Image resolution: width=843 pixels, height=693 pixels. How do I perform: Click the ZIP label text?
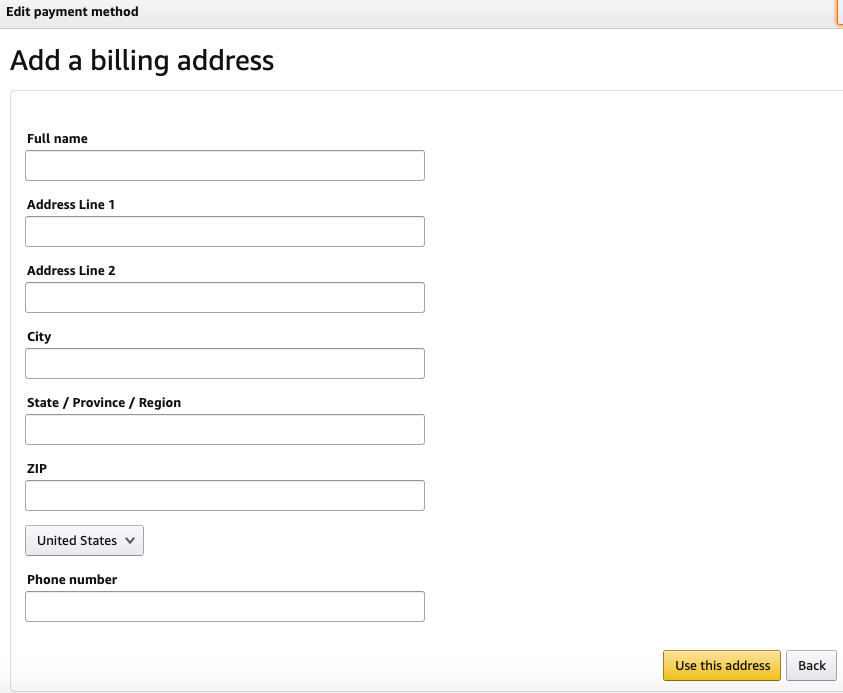pos(37,469)
